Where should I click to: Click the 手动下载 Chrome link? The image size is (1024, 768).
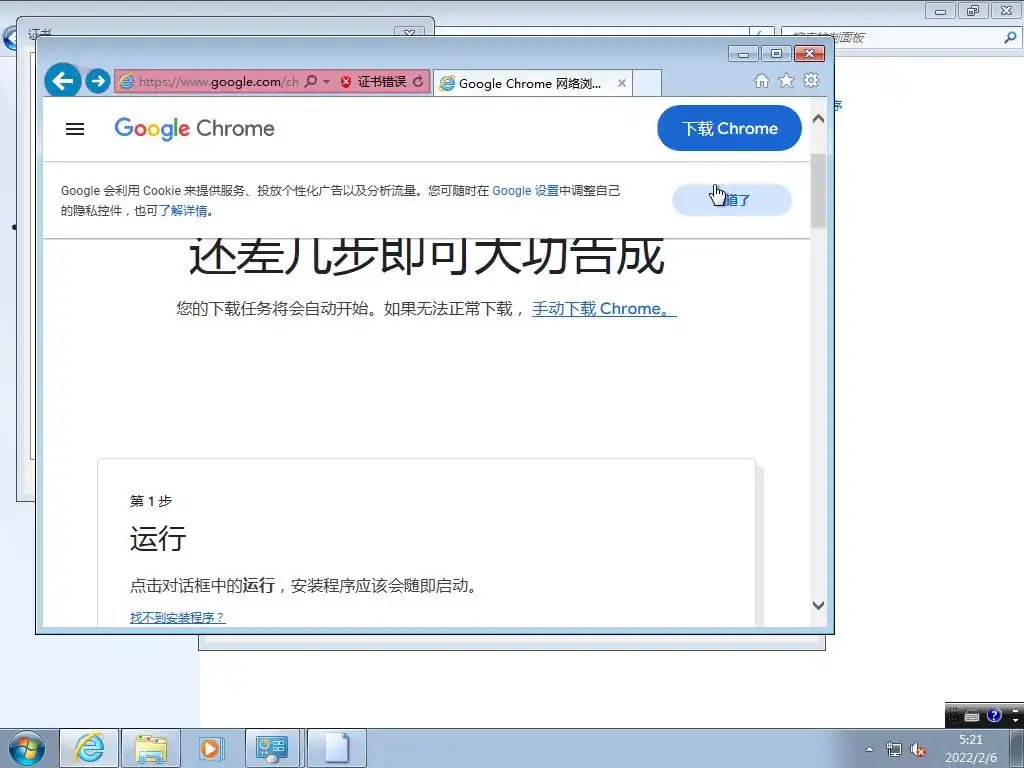click(604, 309)
